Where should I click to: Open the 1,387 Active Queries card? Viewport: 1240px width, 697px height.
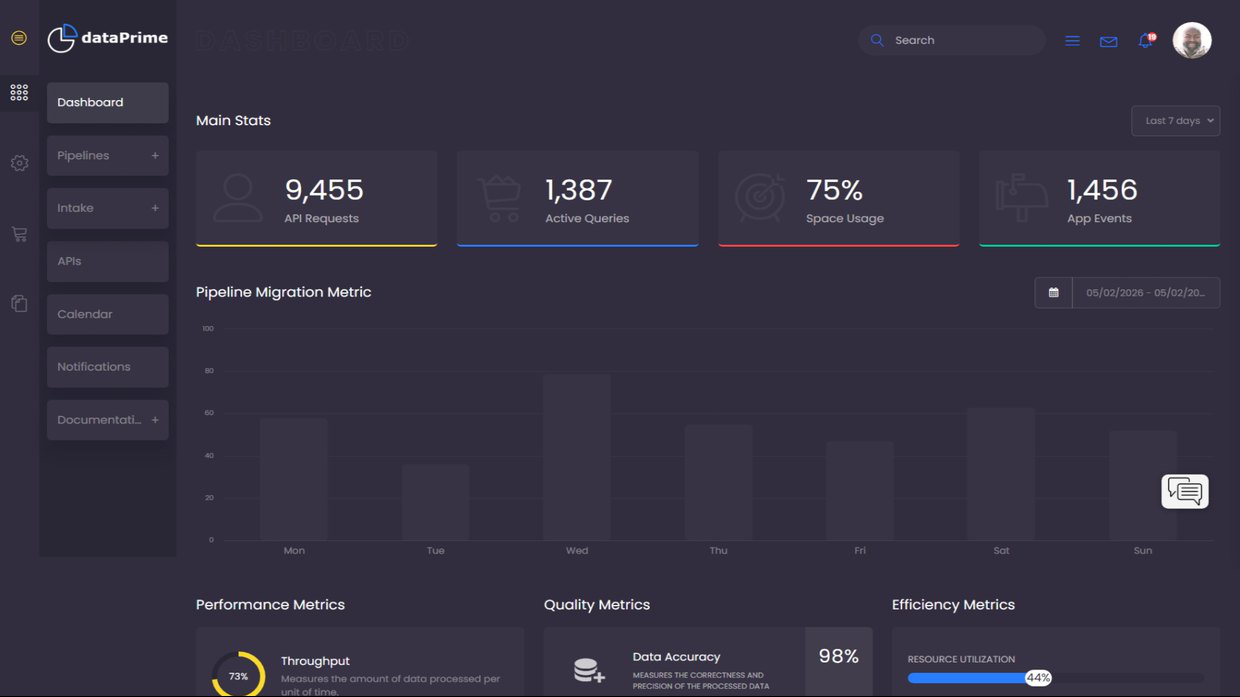coord(577,198)
